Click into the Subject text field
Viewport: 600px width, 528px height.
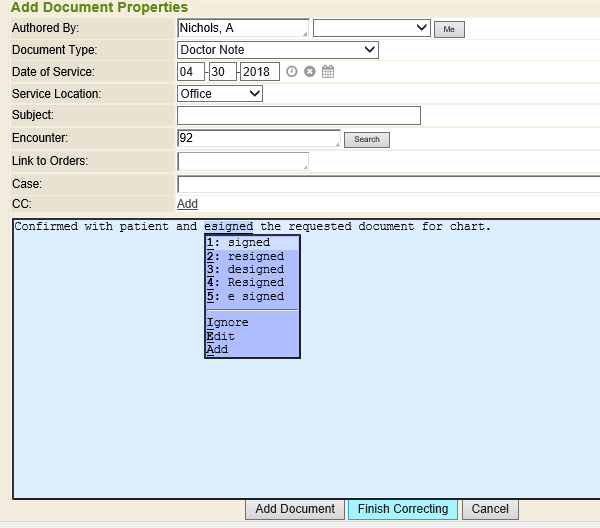pyautogui.click(x=298, y=116)
